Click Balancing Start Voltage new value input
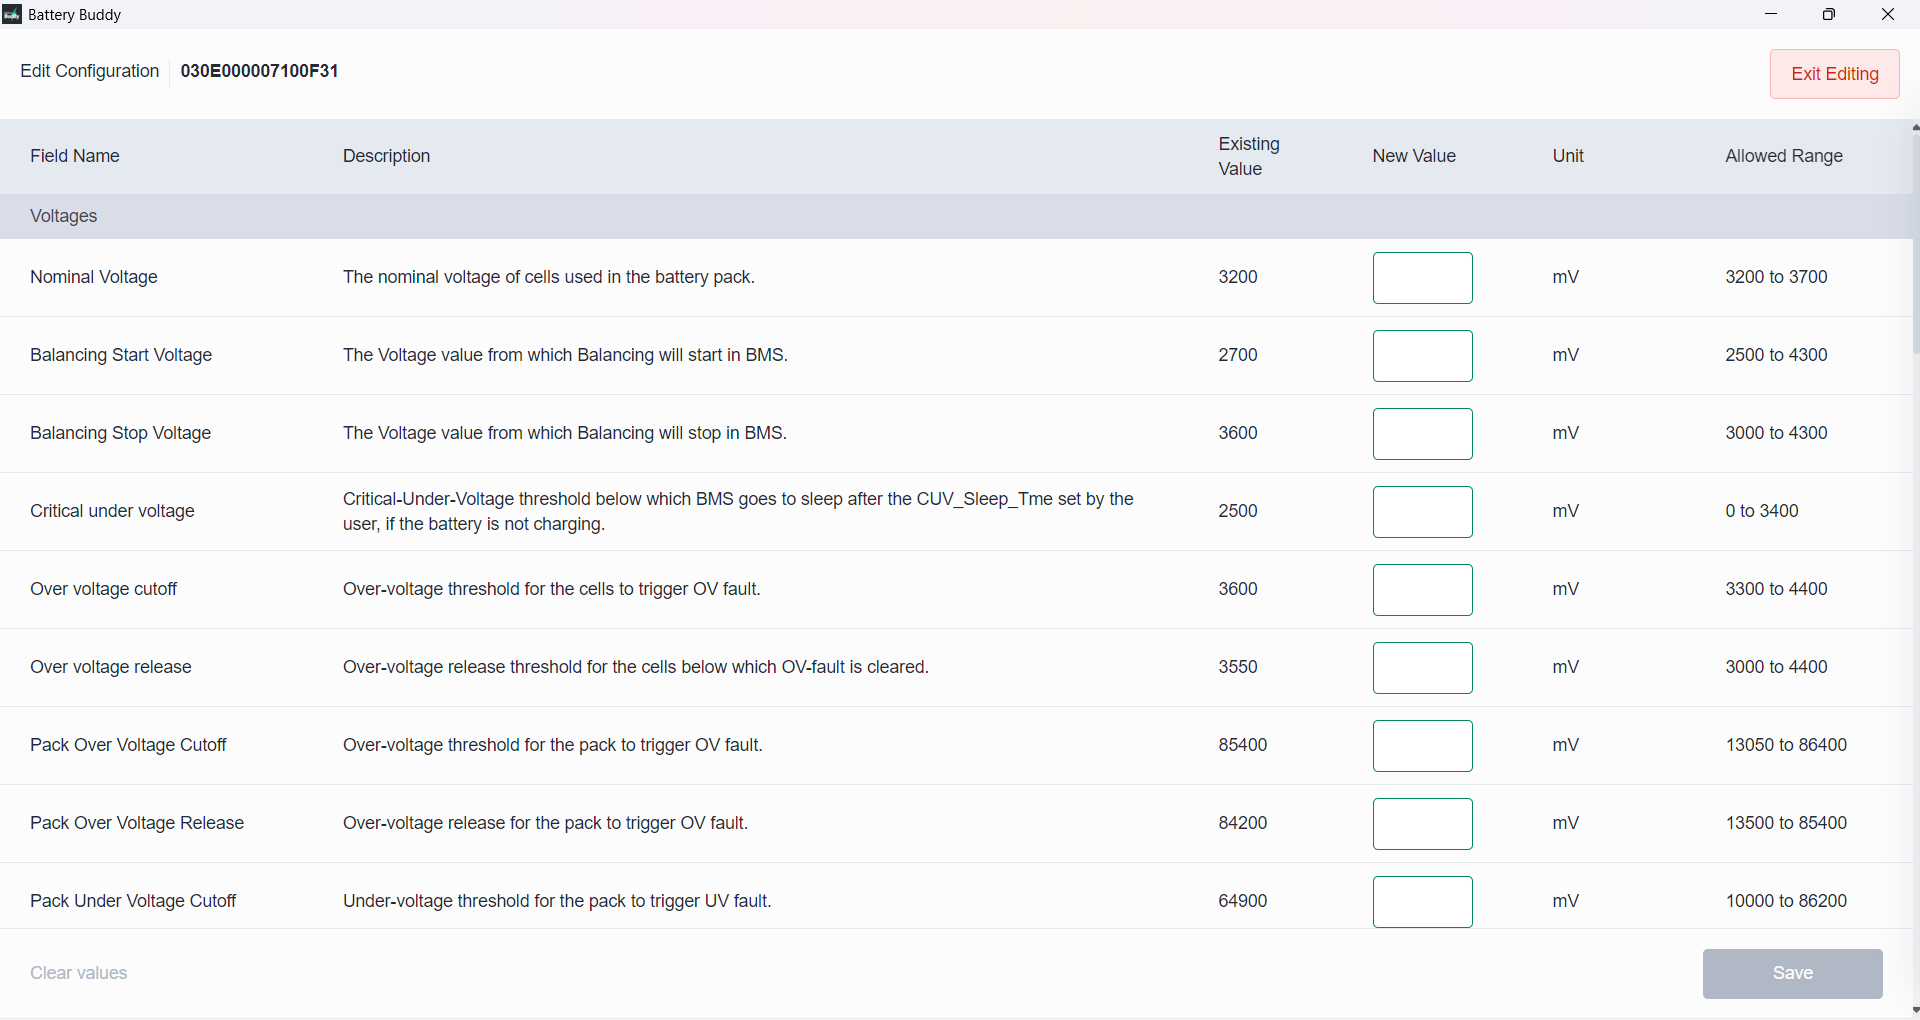The width and height of the screenshot is (1920, 1020). point(1422,356)
